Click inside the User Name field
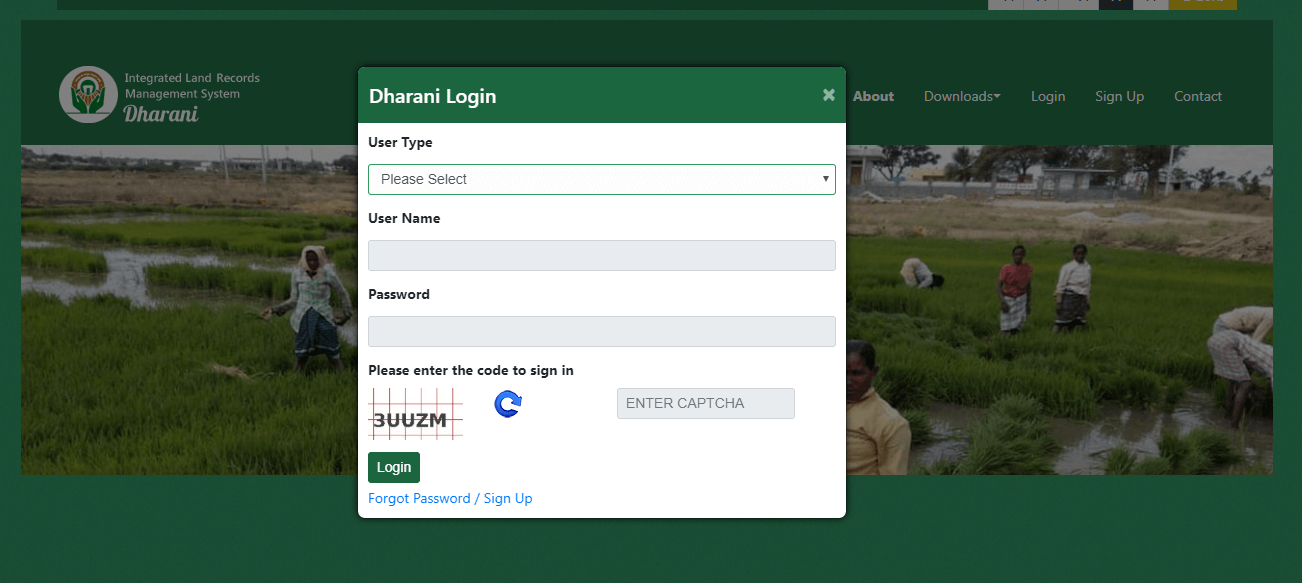The width and height of the screenshot is (1302, 583). tap(602, 255)
